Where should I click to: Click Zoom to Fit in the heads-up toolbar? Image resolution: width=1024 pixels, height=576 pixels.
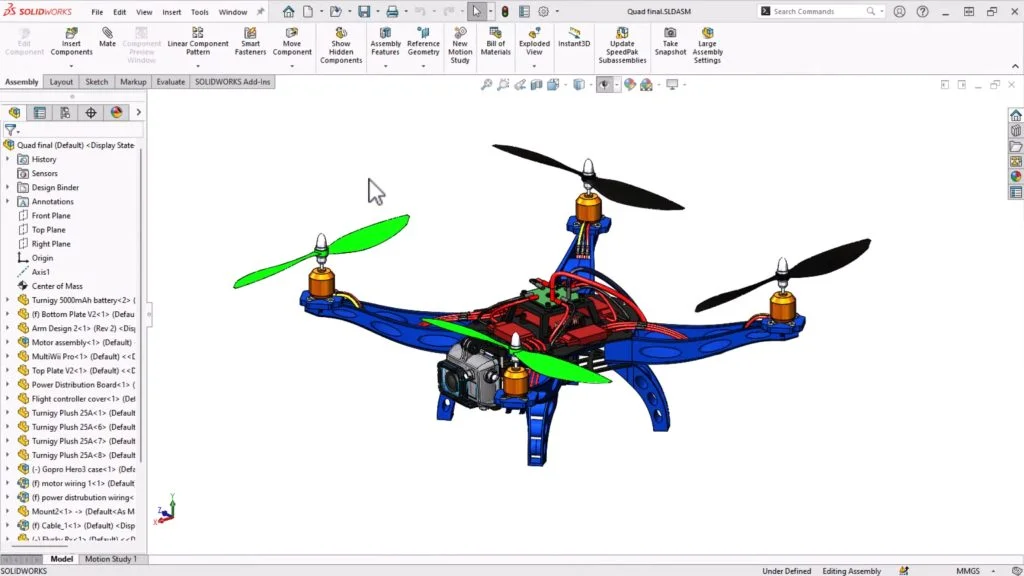click(488, 85)
